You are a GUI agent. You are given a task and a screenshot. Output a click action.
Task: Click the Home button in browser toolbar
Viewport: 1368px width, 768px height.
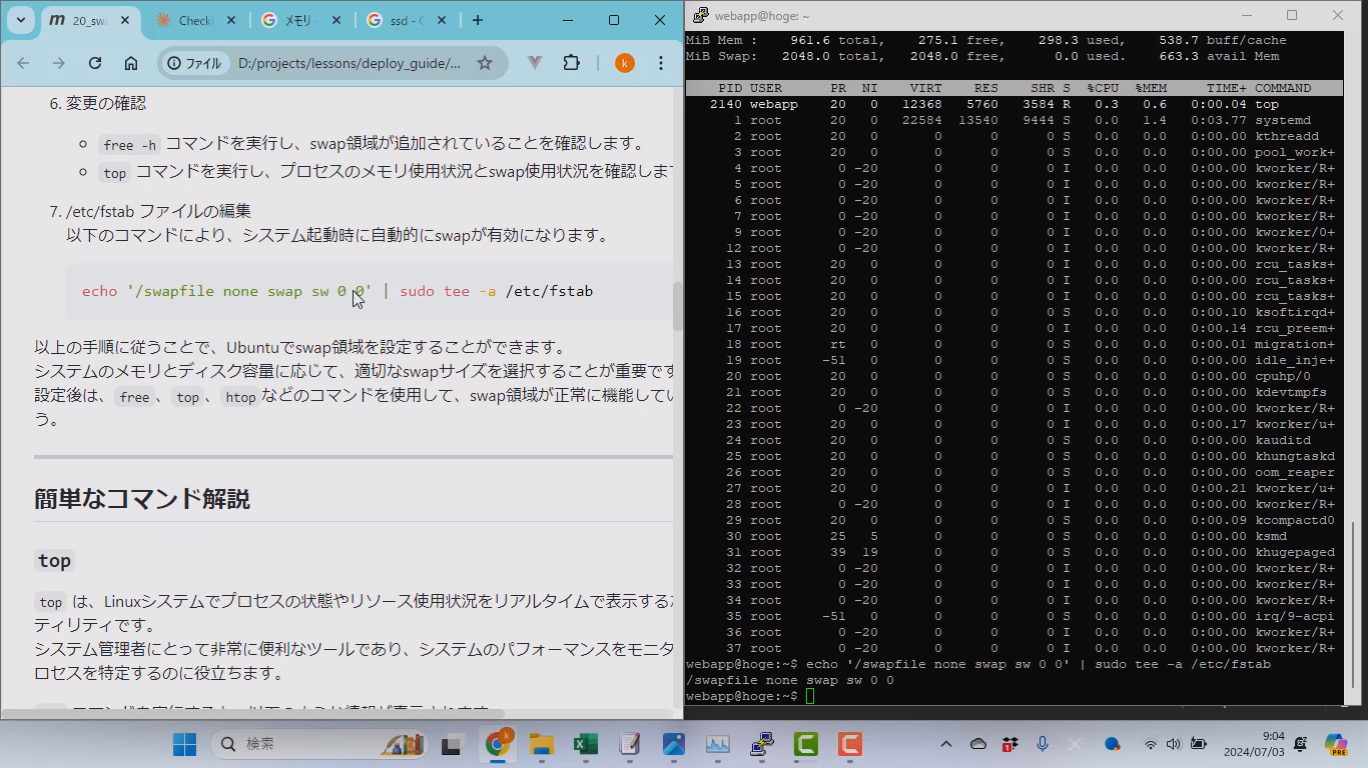click(131, 63)
